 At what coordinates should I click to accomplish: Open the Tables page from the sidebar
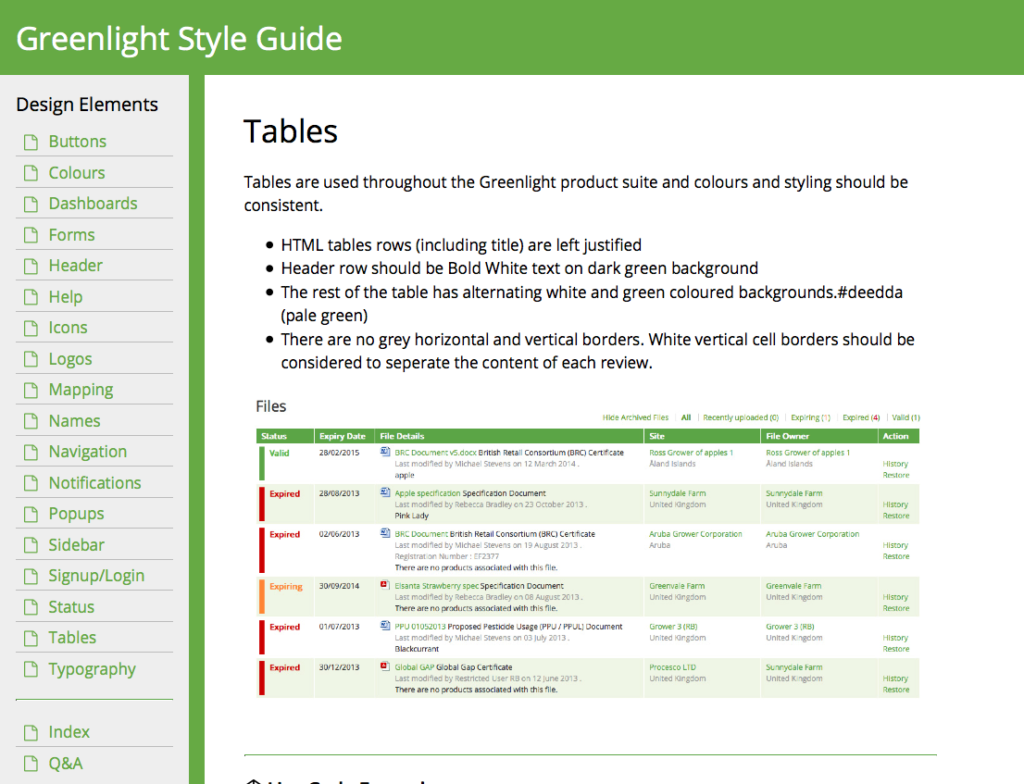point(72,637)
